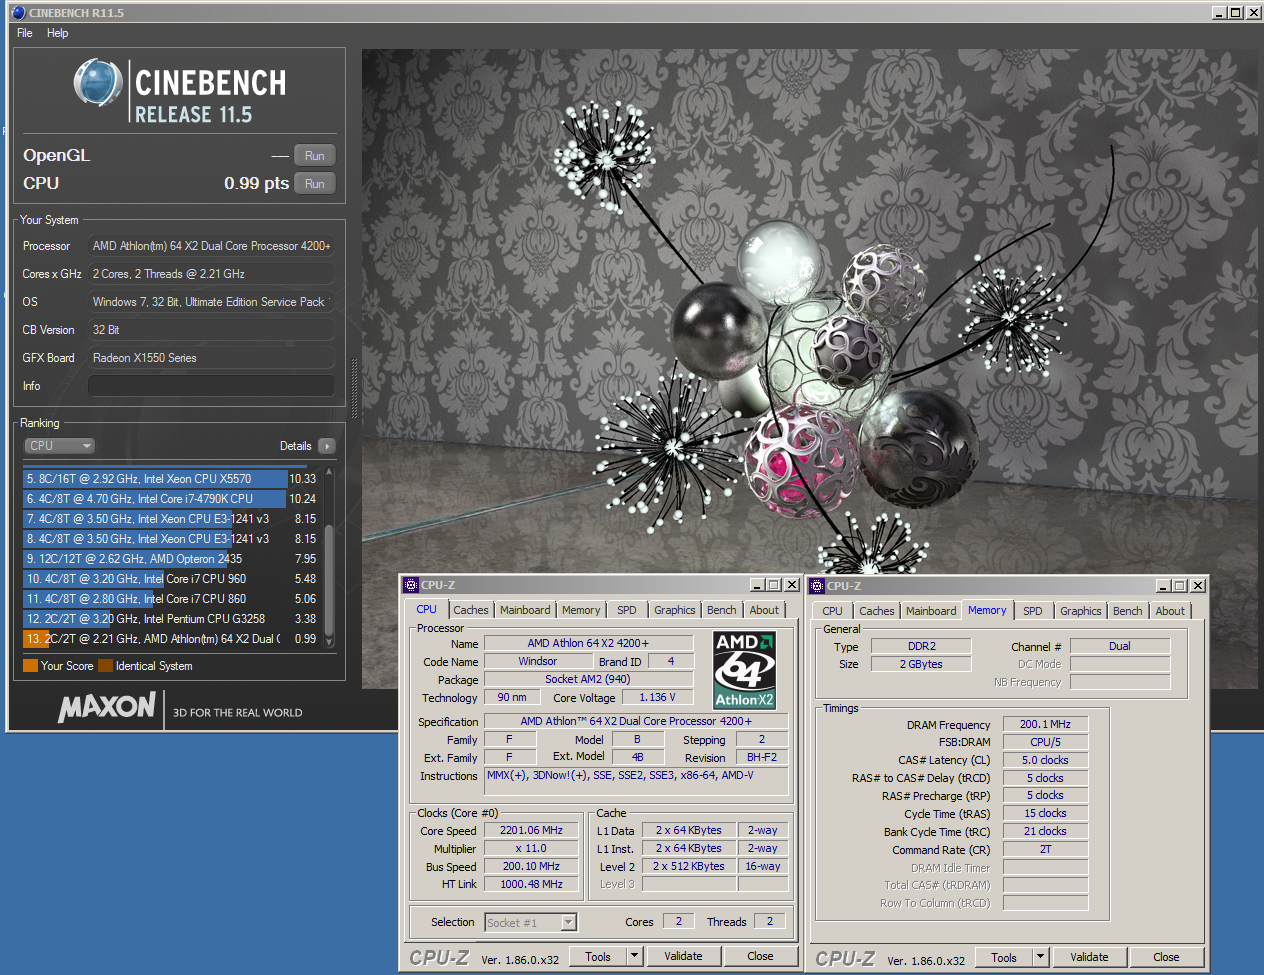Open the CPU ranking dropdown
Image resolution: width=1264 pixels, height=975 pixels.
[59, 446]
